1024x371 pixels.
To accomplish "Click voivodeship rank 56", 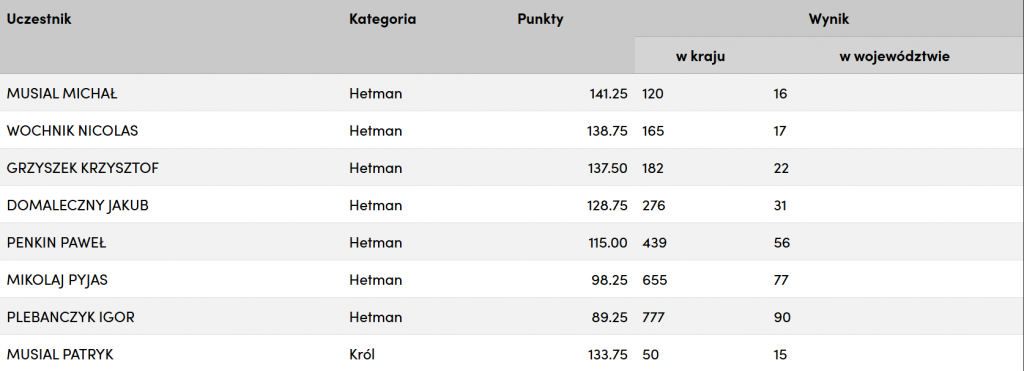I will 782,243.
